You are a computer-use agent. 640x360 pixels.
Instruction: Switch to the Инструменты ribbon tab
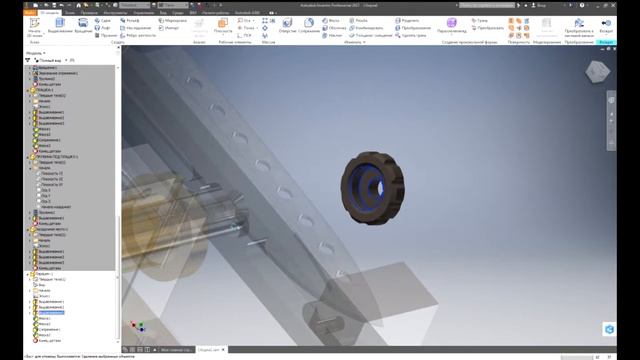point(115,13)
